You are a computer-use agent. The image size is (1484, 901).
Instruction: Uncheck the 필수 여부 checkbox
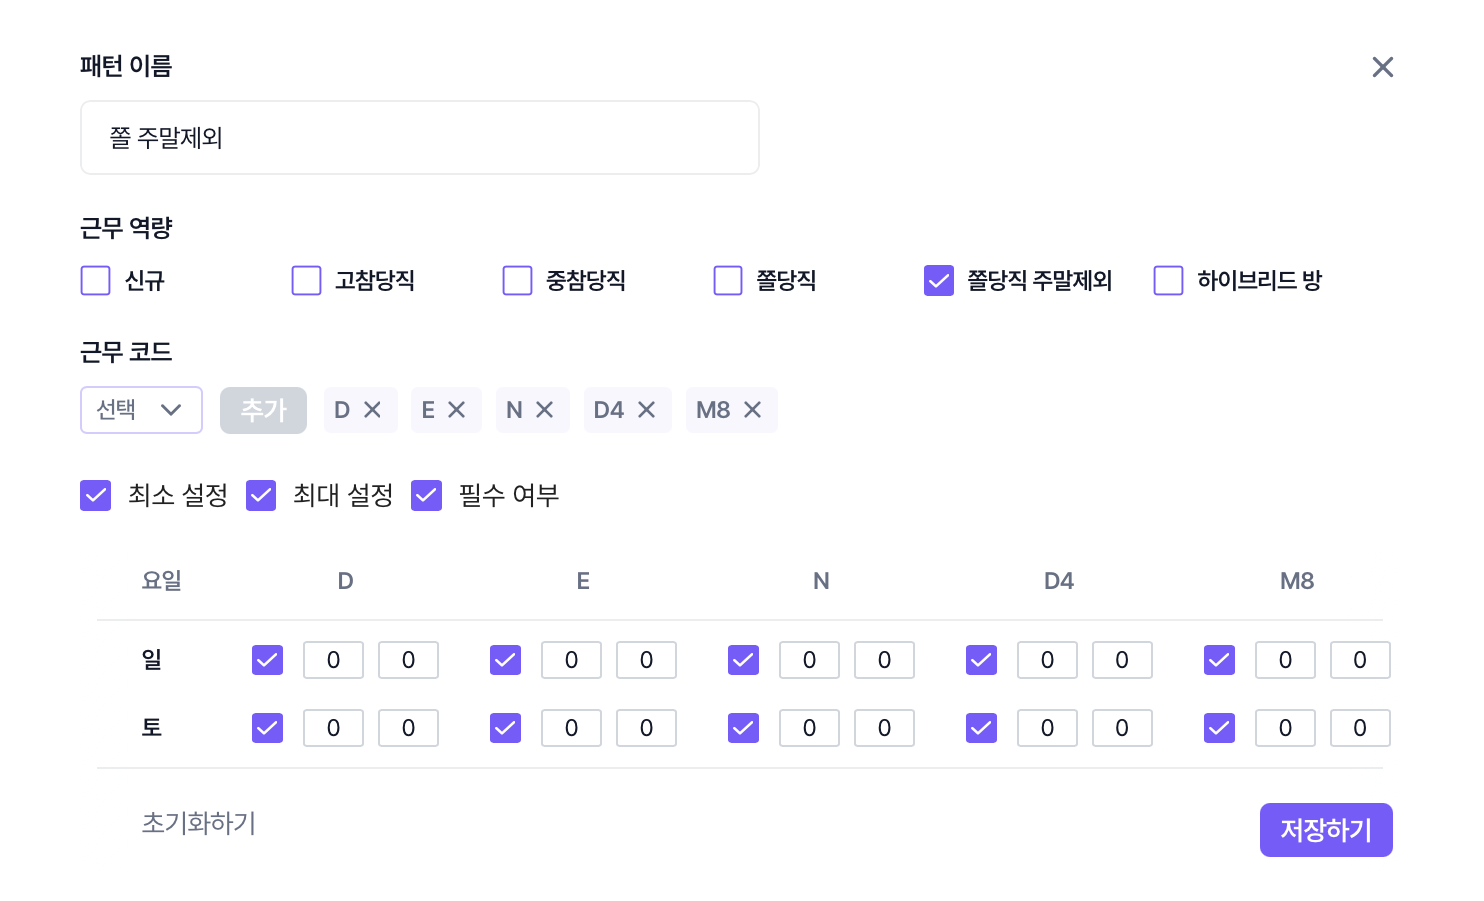(427, 496)
